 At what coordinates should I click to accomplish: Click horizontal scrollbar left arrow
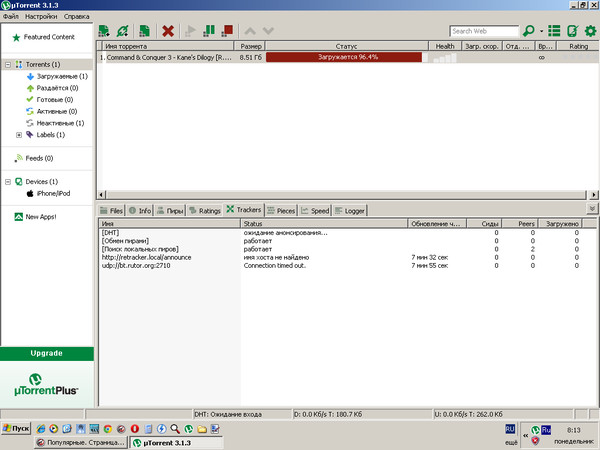(x=101, y=195)
